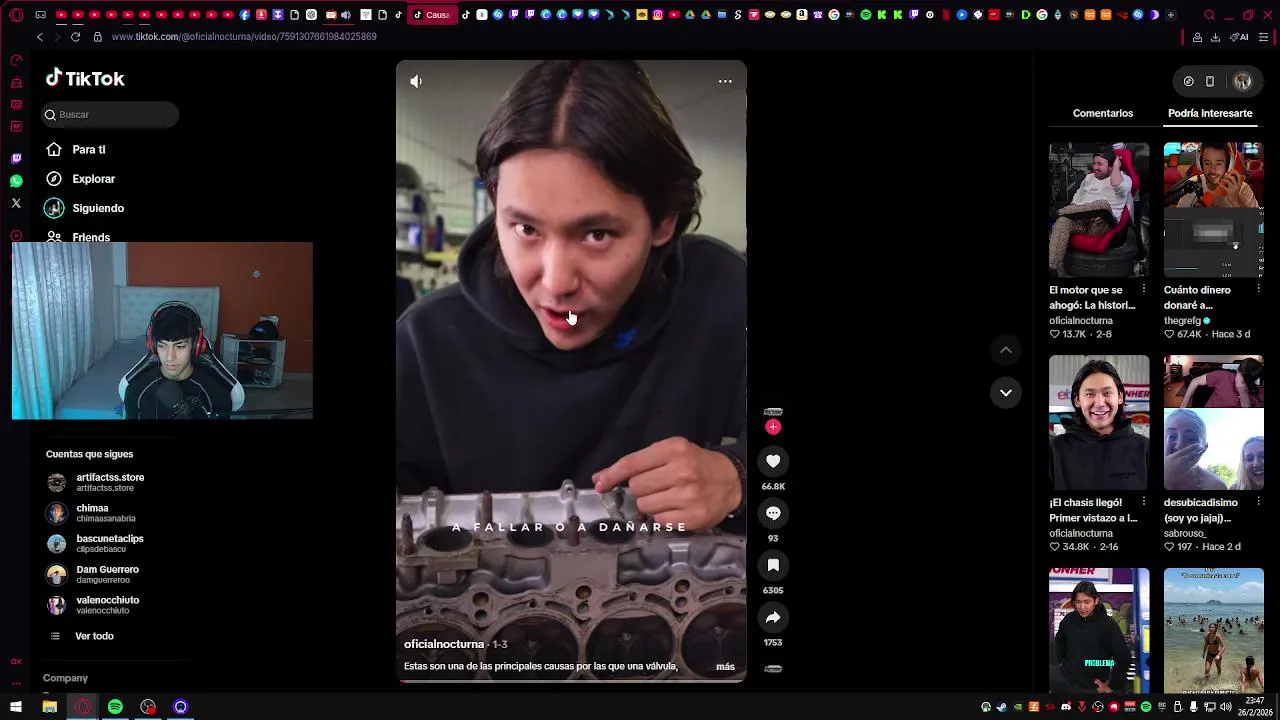This screenshot has width=1280, height=720.
Task: Open options for '¡El chasis llegó!' video
Action: (1144, 502)
